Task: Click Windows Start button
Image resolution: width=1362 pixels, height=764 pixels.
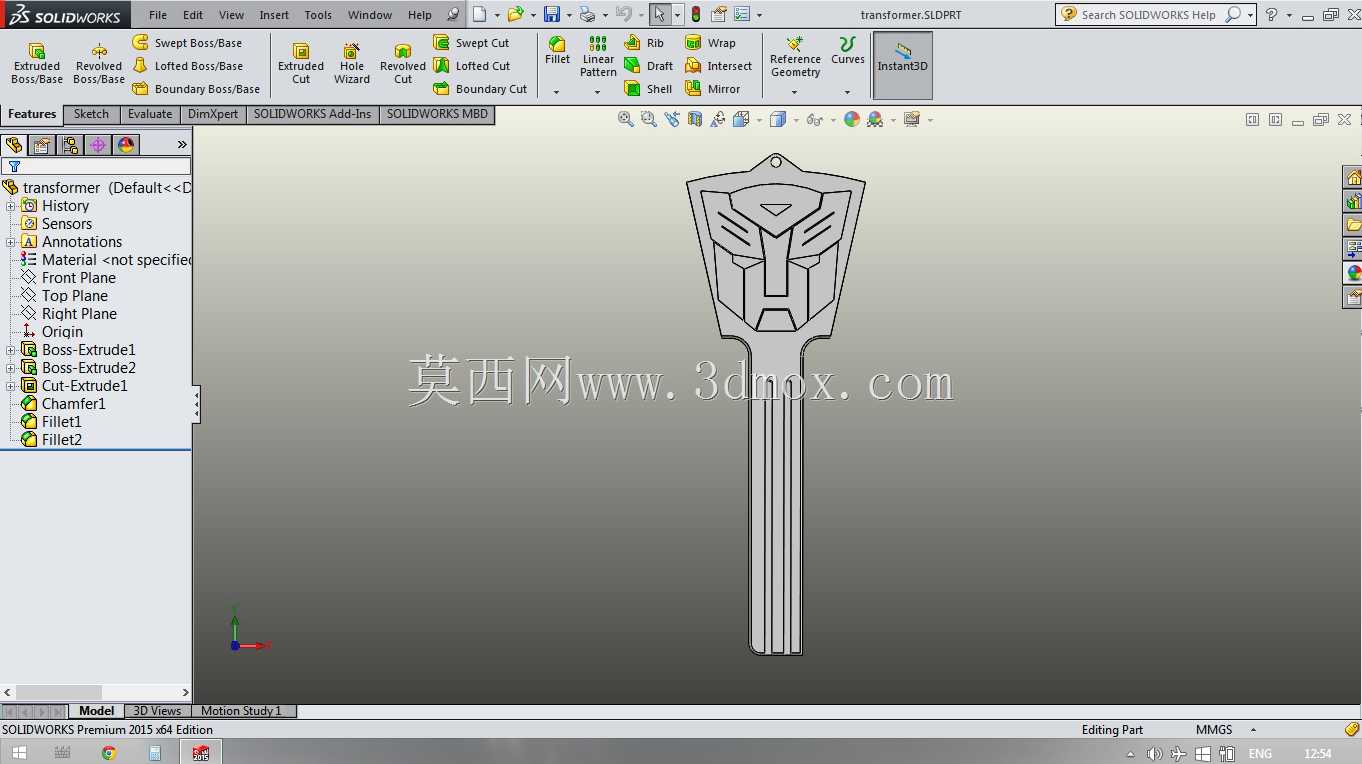Action: pos(19,753)
